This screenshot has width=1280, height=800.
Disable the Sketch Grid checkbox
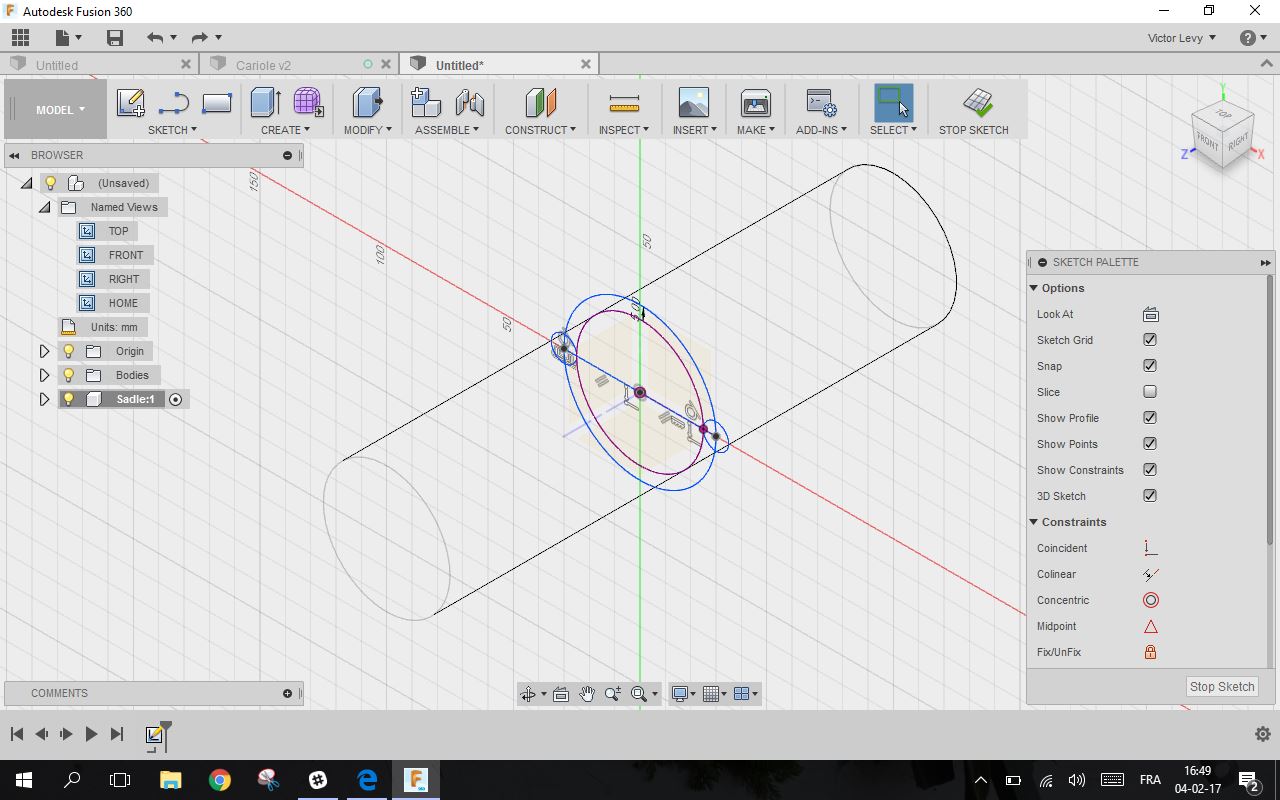click(1150, 340)
